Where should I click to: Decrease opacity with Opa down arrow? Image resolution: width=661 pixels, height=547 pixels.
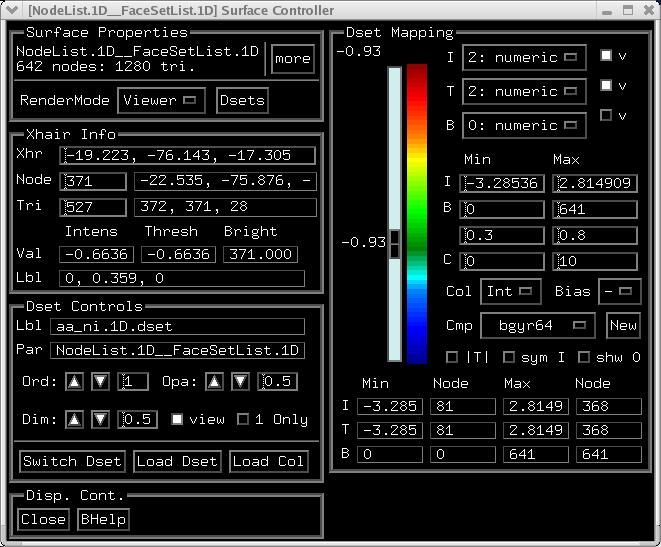click(x=240, y=382)
